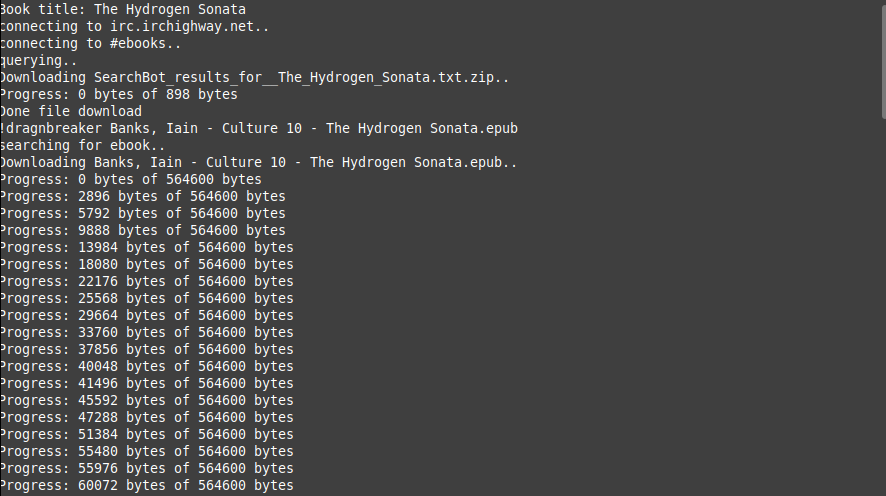Click the "searching for ebook.." line
Screen dimensions: 886x496
[x=85, y=145]
